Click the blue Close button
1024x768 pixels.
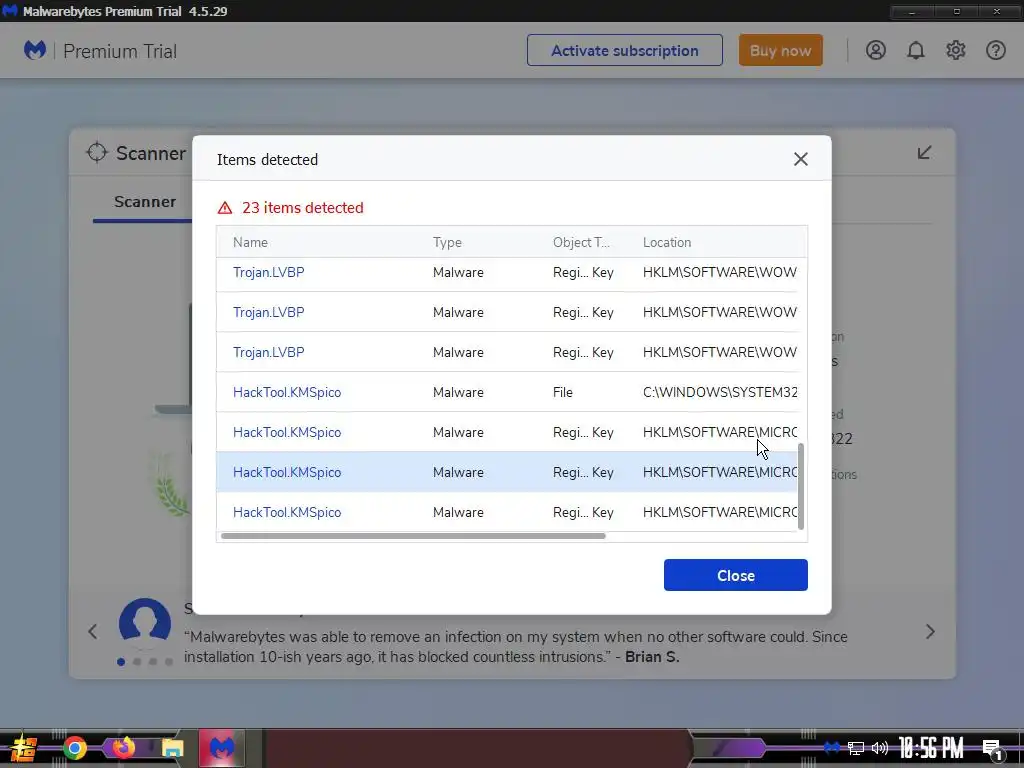735,575
